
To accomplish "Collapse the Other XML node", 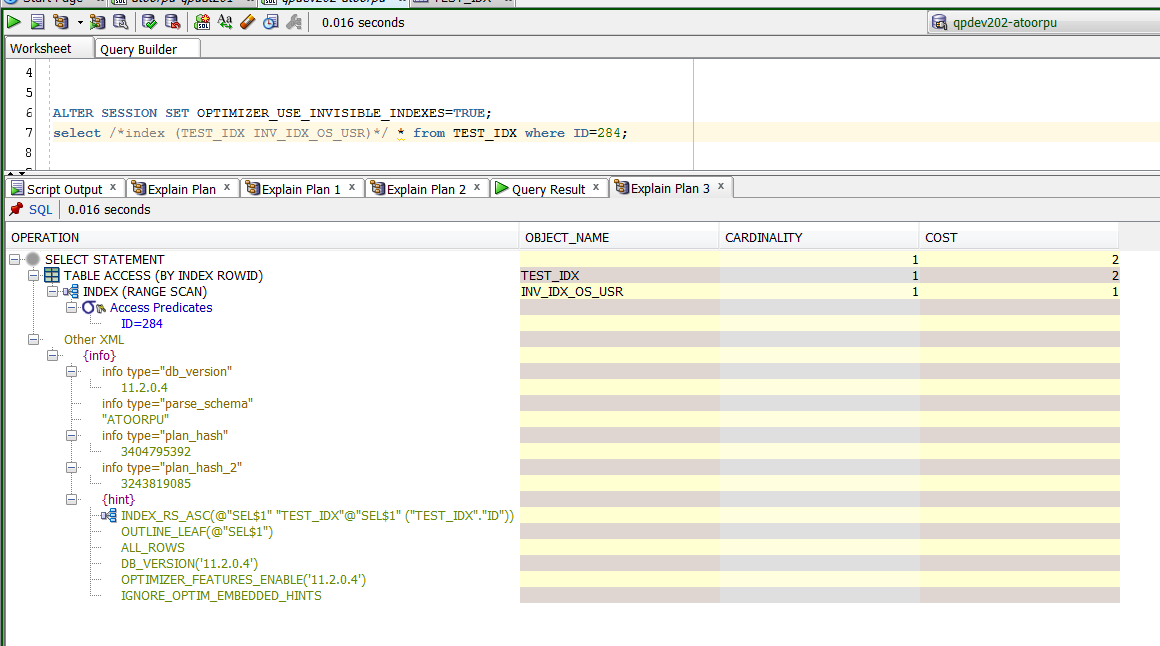I will 33,340.
